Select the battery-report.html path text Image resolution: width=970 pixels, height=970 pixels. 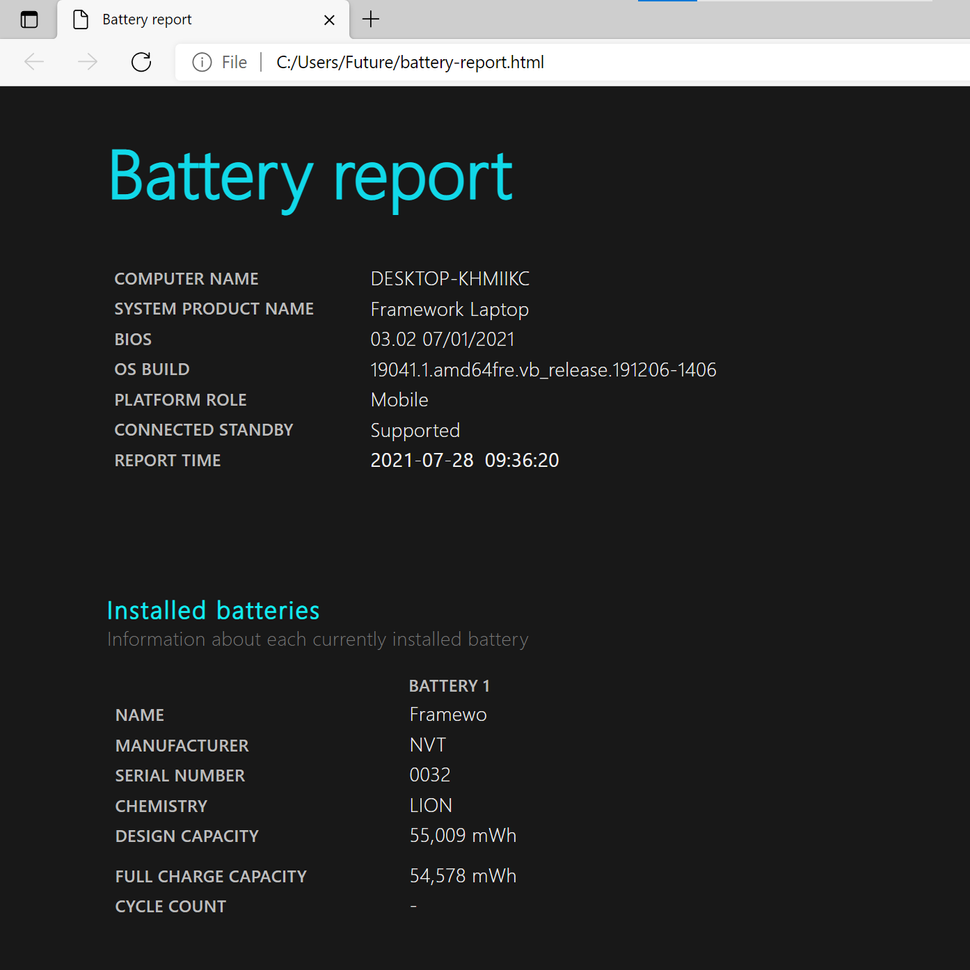coord(410,61)
